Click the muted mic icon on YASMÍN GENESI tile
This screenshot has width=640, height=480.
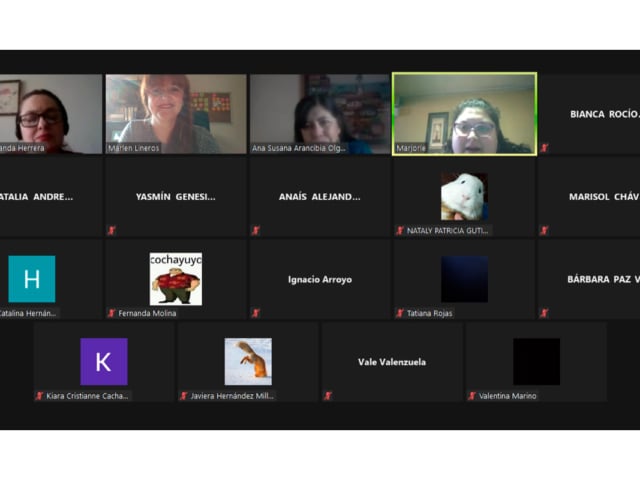coord(111,231)
